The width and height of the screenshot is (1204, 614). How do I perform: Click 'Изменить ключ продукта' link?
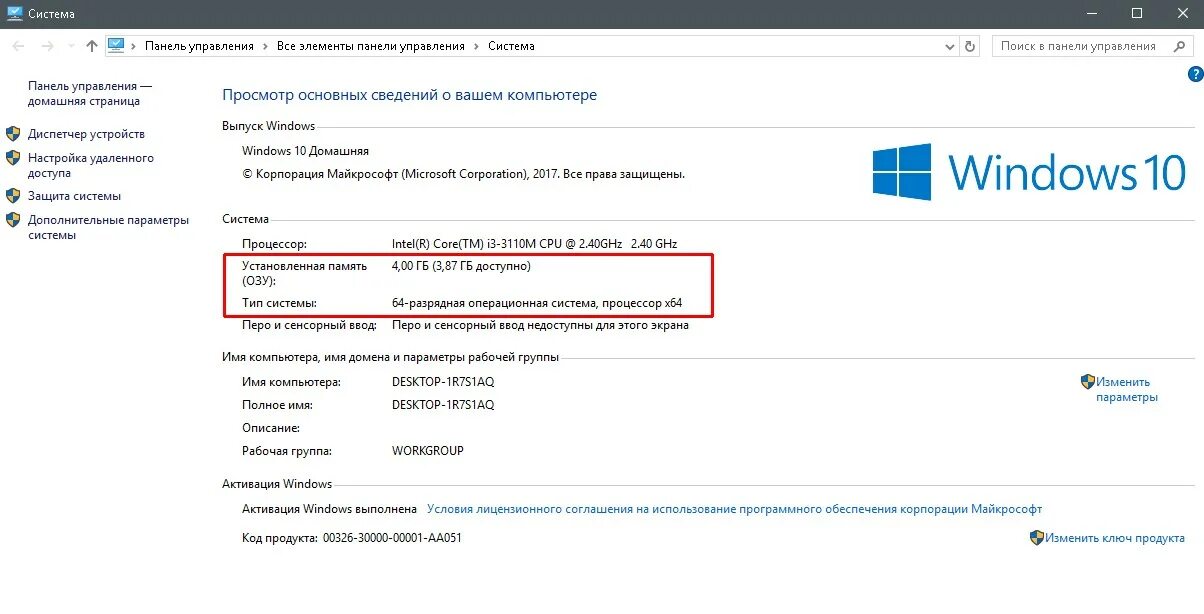pos(1115,538)
